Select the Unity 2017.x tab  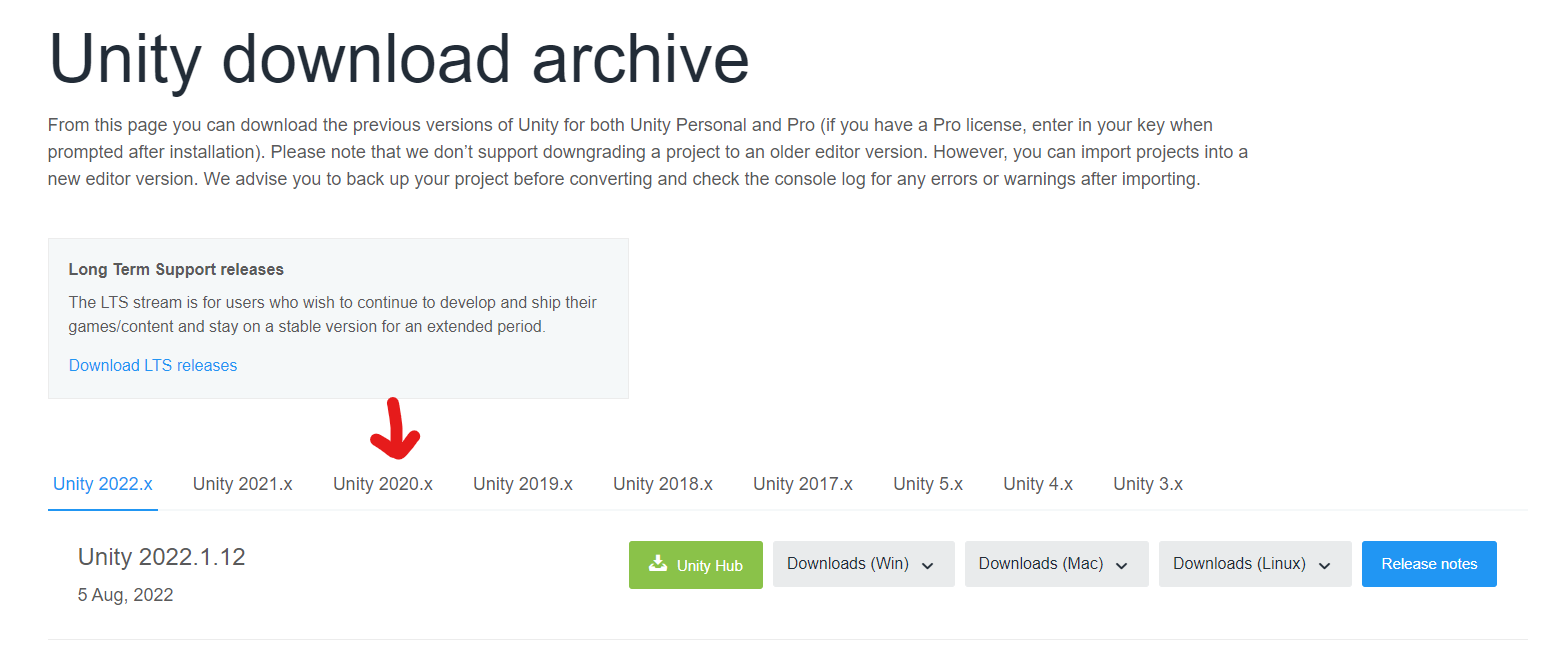click(x=803, y=484)
